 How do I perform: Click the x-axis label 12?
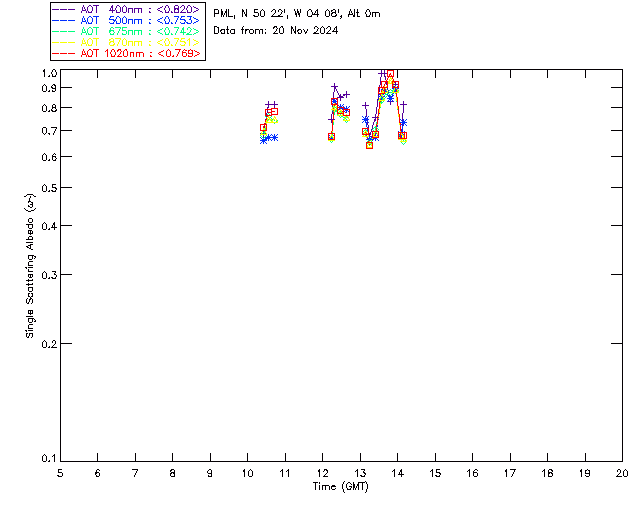click(x=322, y=473)
